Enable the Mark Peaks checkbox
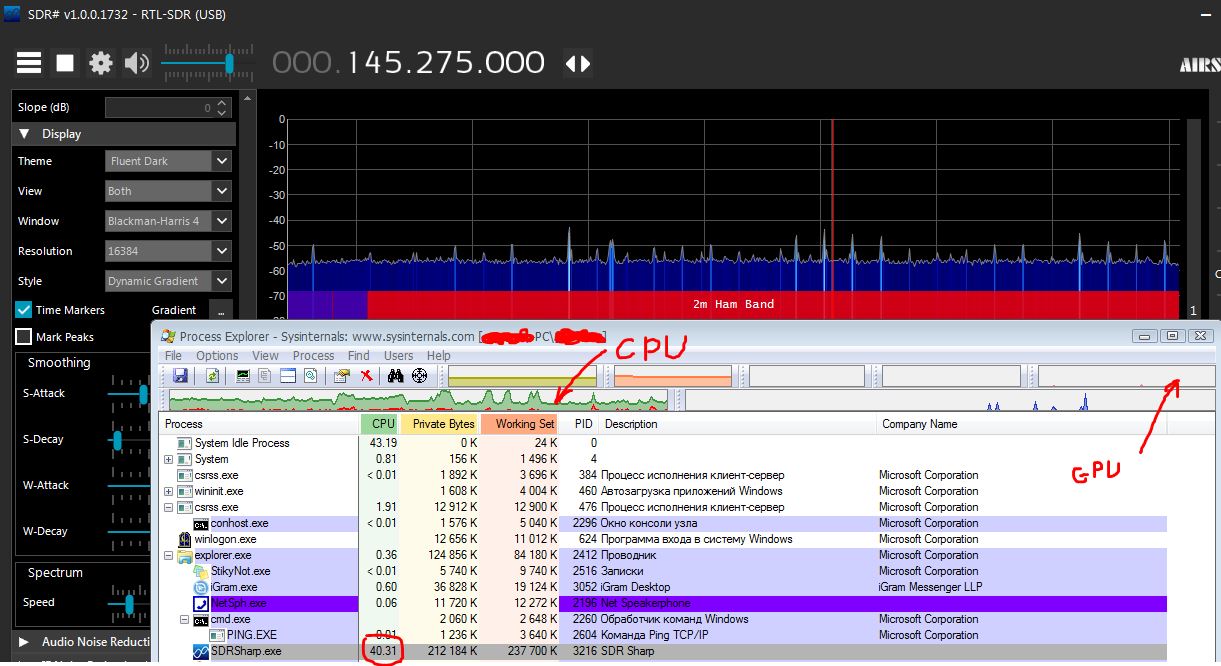The width and height of the screenshot is (1221, 666). pos(24,337)
